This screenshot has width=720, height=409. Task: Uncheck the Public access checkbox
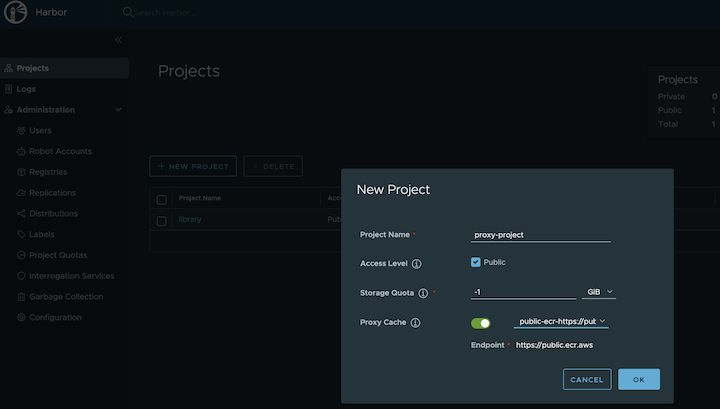pyautogui.click(x=476, y=263)
